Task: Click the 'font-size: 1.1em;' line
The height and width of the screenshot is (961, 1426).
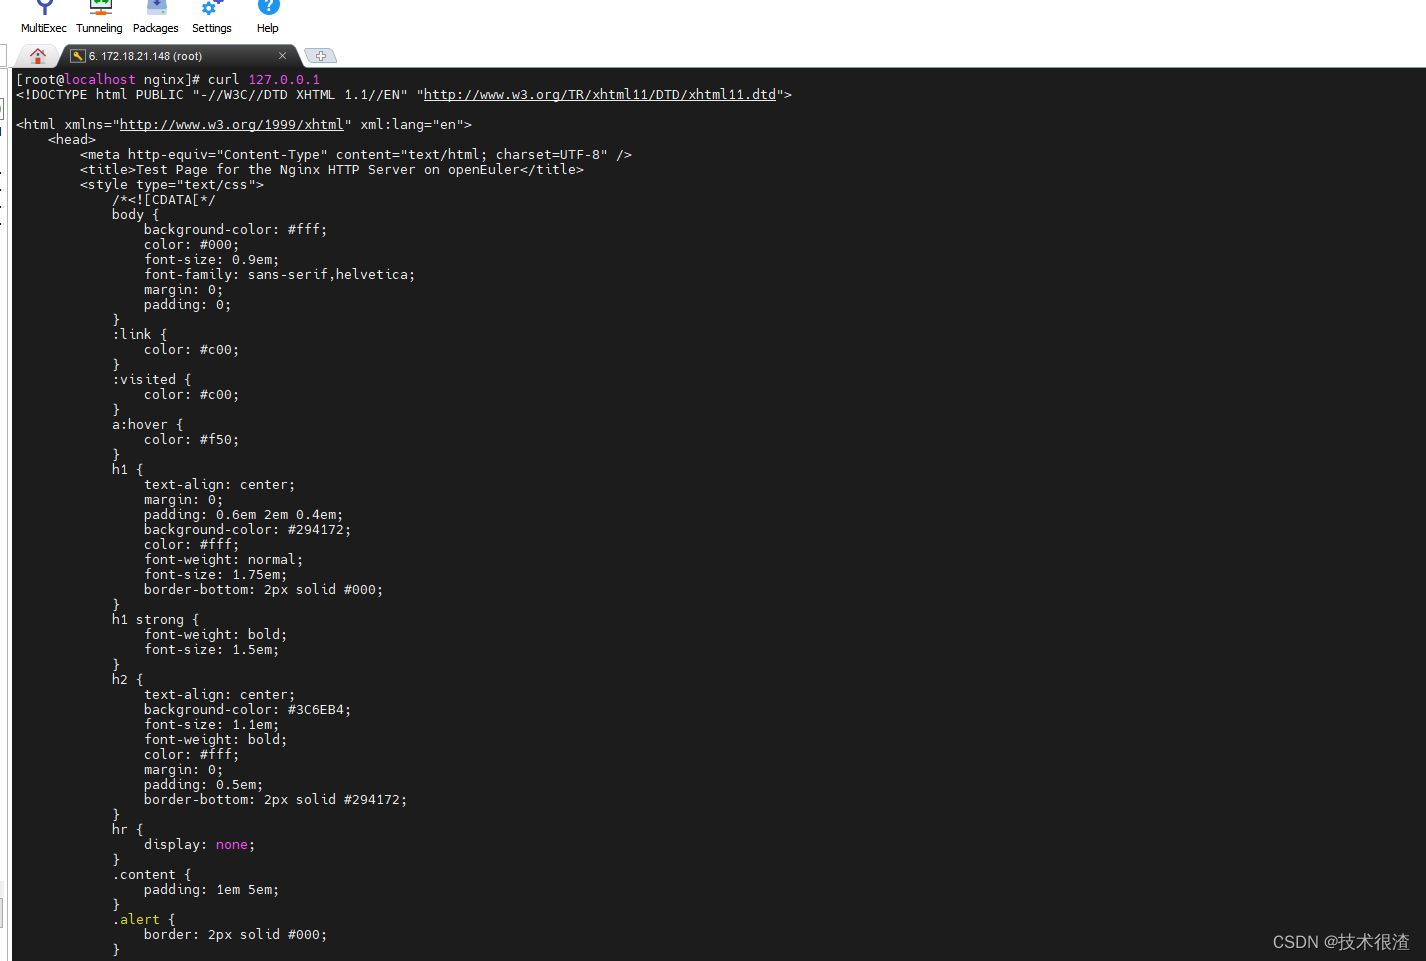Action: [212, 725]
